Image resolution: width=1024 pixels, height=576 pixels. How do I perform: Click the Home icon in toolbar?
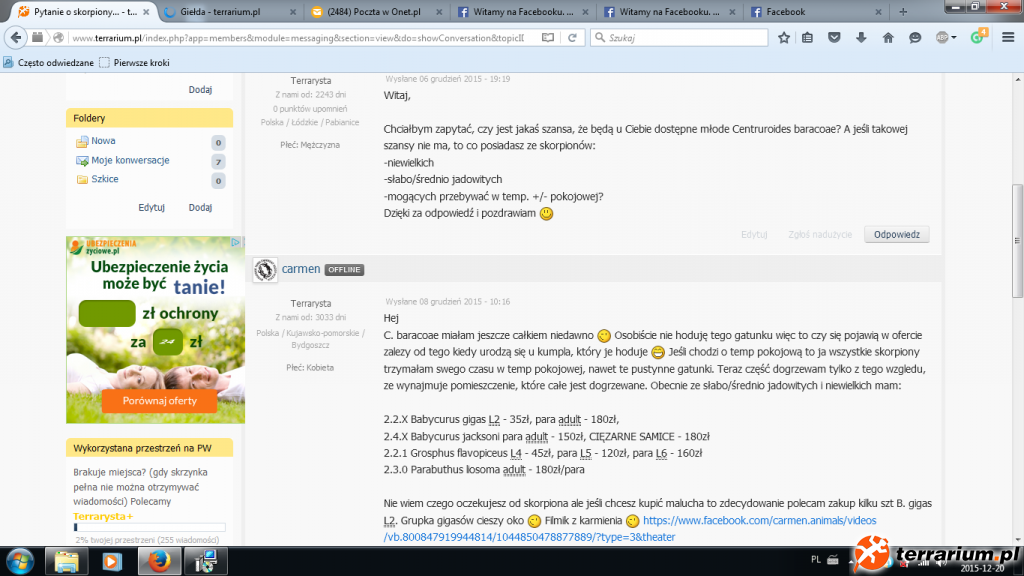pos(888,38)
